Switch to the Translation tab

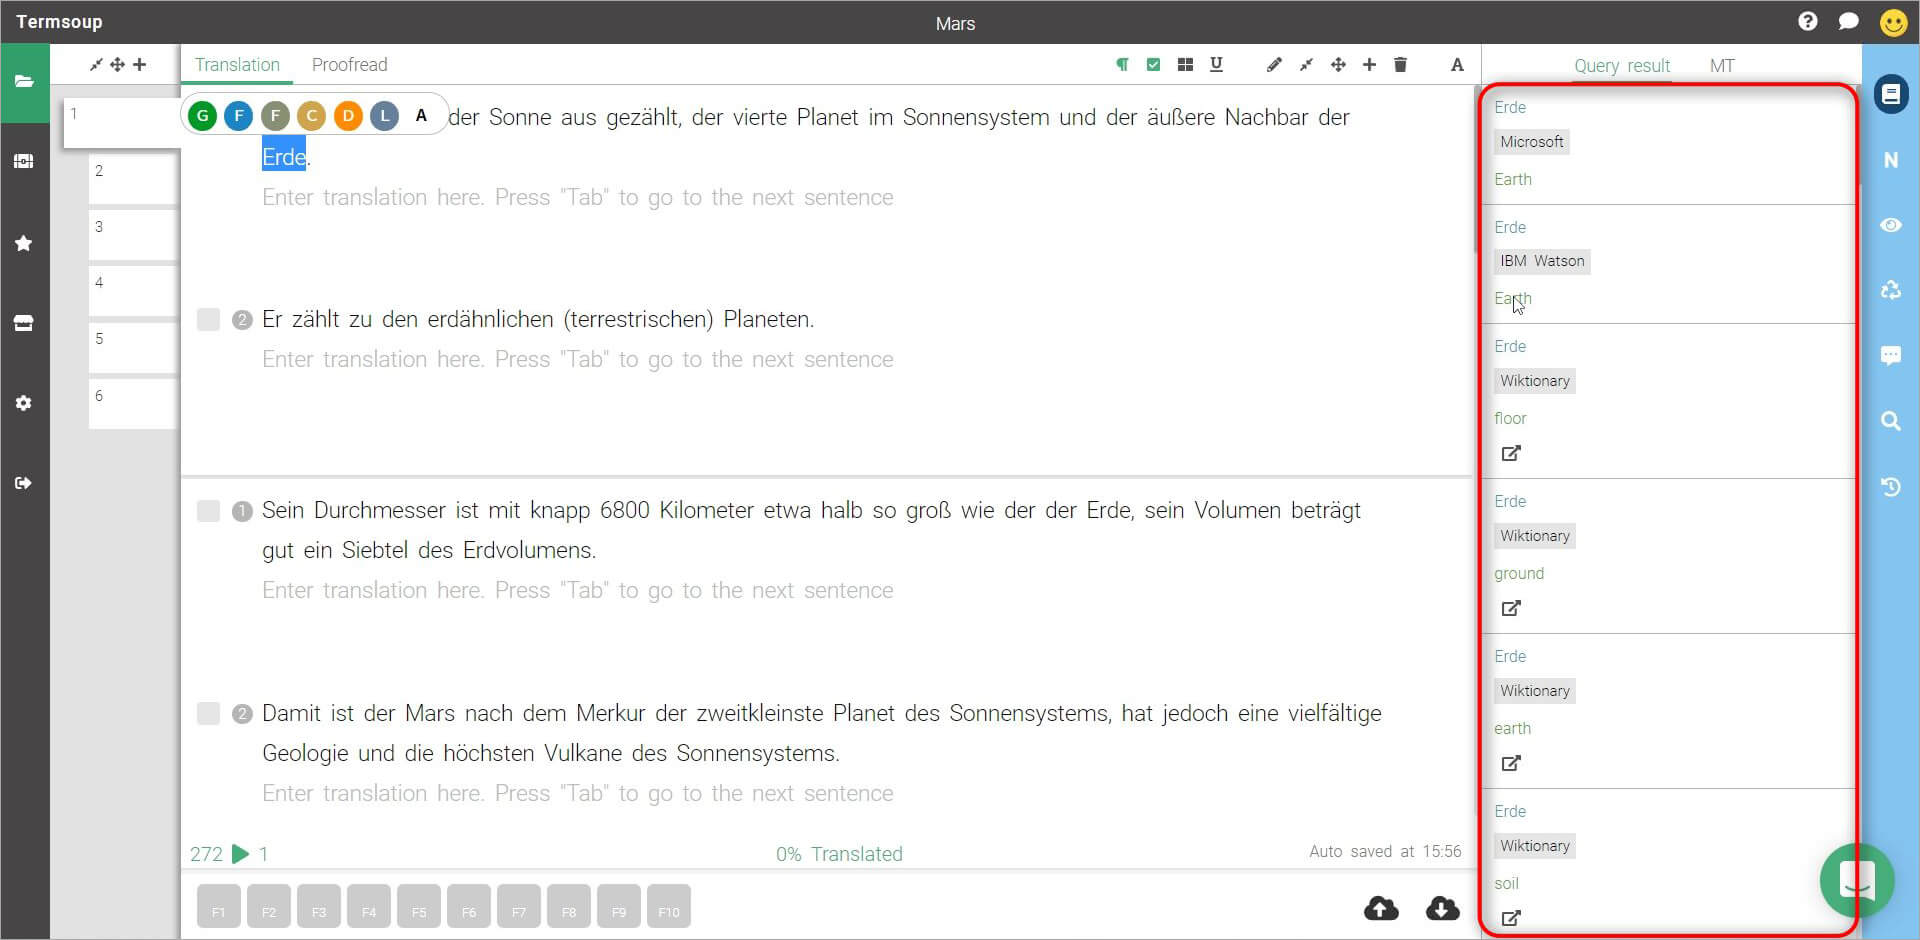[x=237, y=65]
